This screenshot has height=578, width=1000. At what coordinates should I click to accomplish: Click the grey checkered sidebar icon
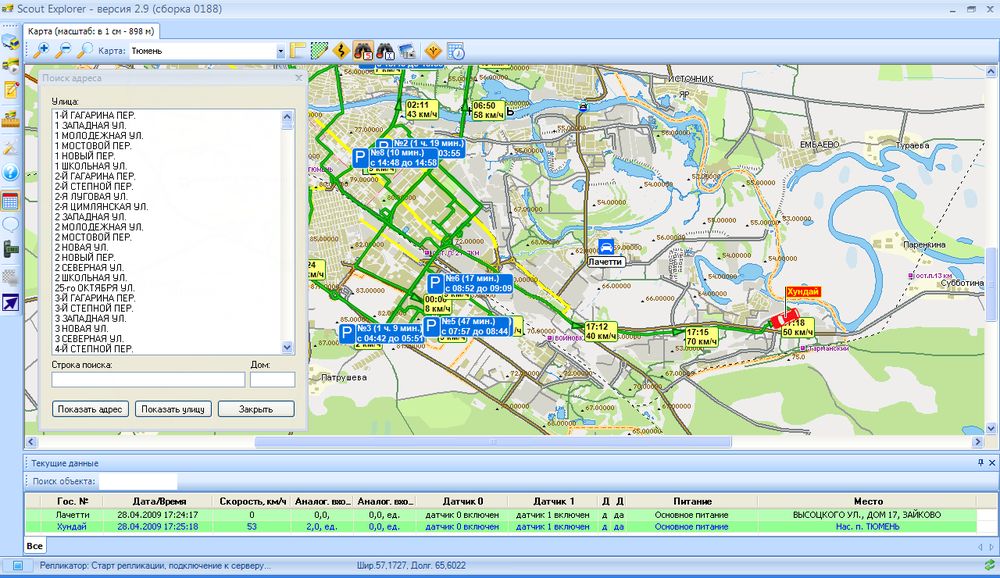click(11, 276)
